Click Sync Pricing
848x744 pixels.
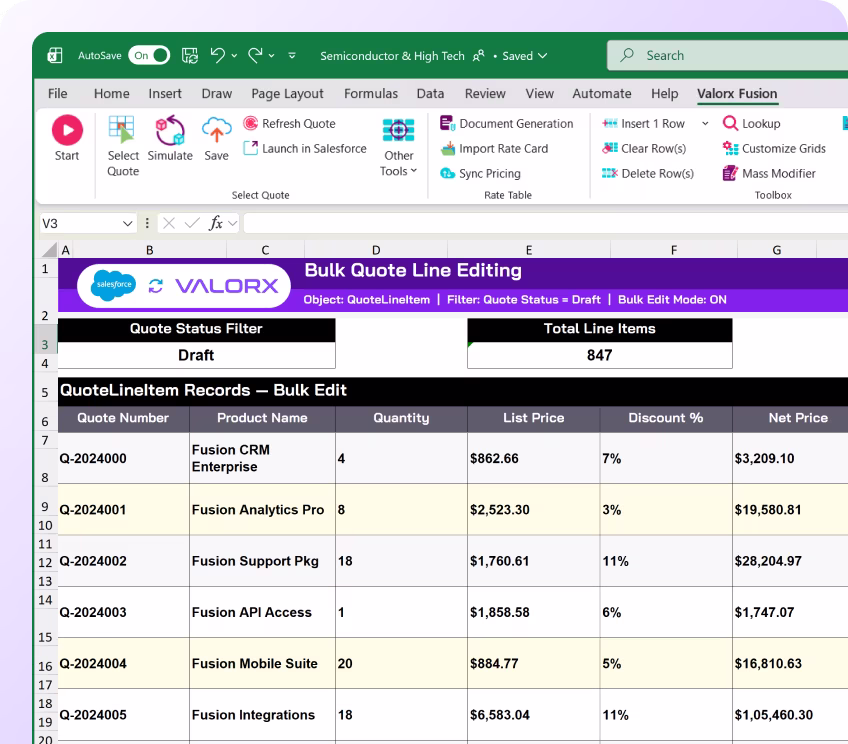(x=480, y=173)
